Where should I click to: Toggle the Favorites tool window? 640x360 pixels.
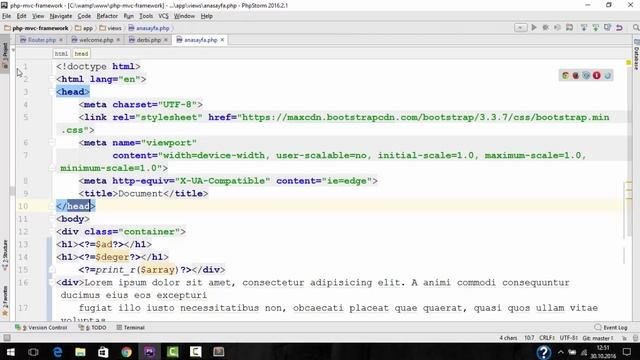click(x=4, y=300)
